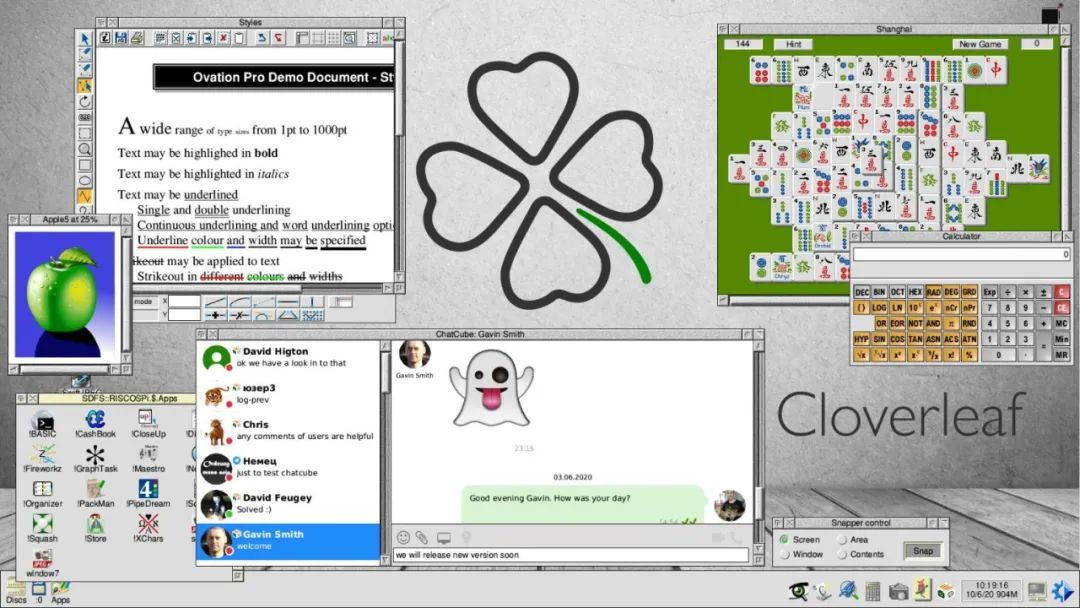The height and width of the screenshot is (608, 1080).
Task: Open the !CloseUp application icon
Action: pos(149,424)
